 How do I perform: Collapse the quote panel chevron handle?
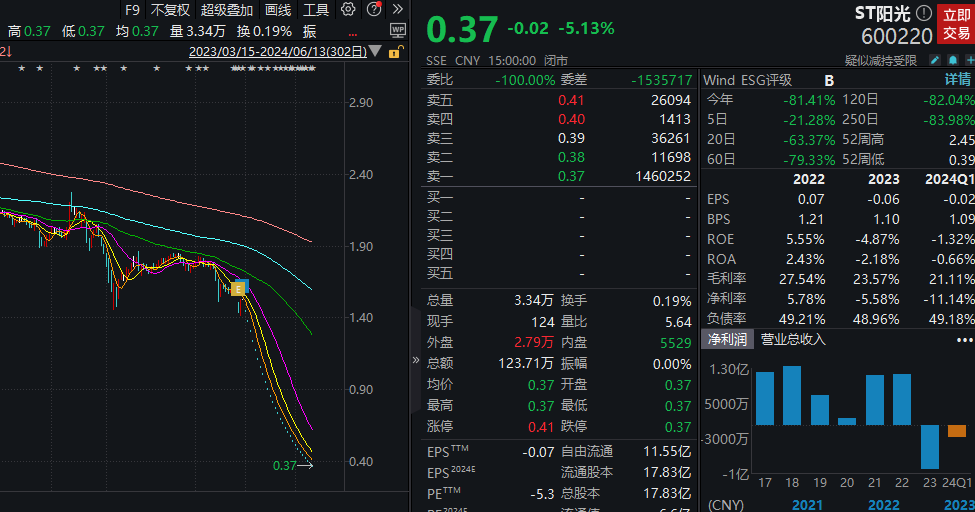click(415, 360)
